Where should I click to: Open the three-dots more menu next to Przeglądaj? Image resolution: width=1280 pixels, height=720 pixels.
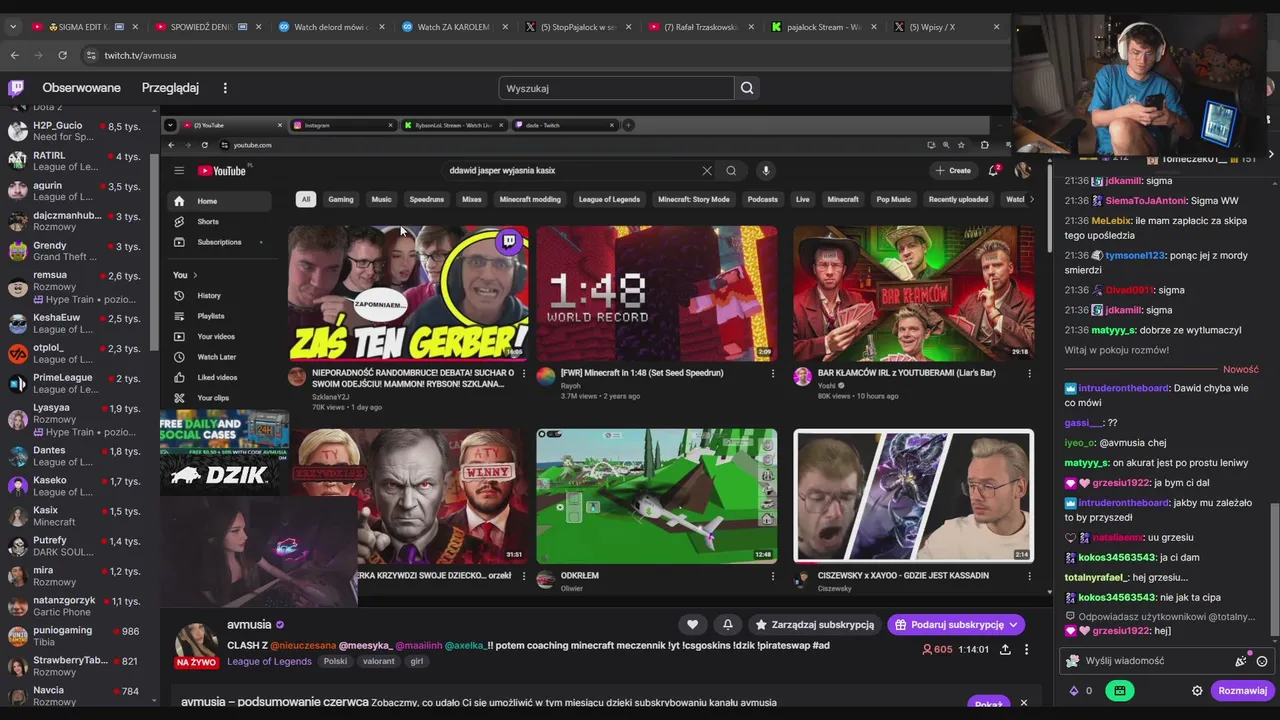click(225, 88)
